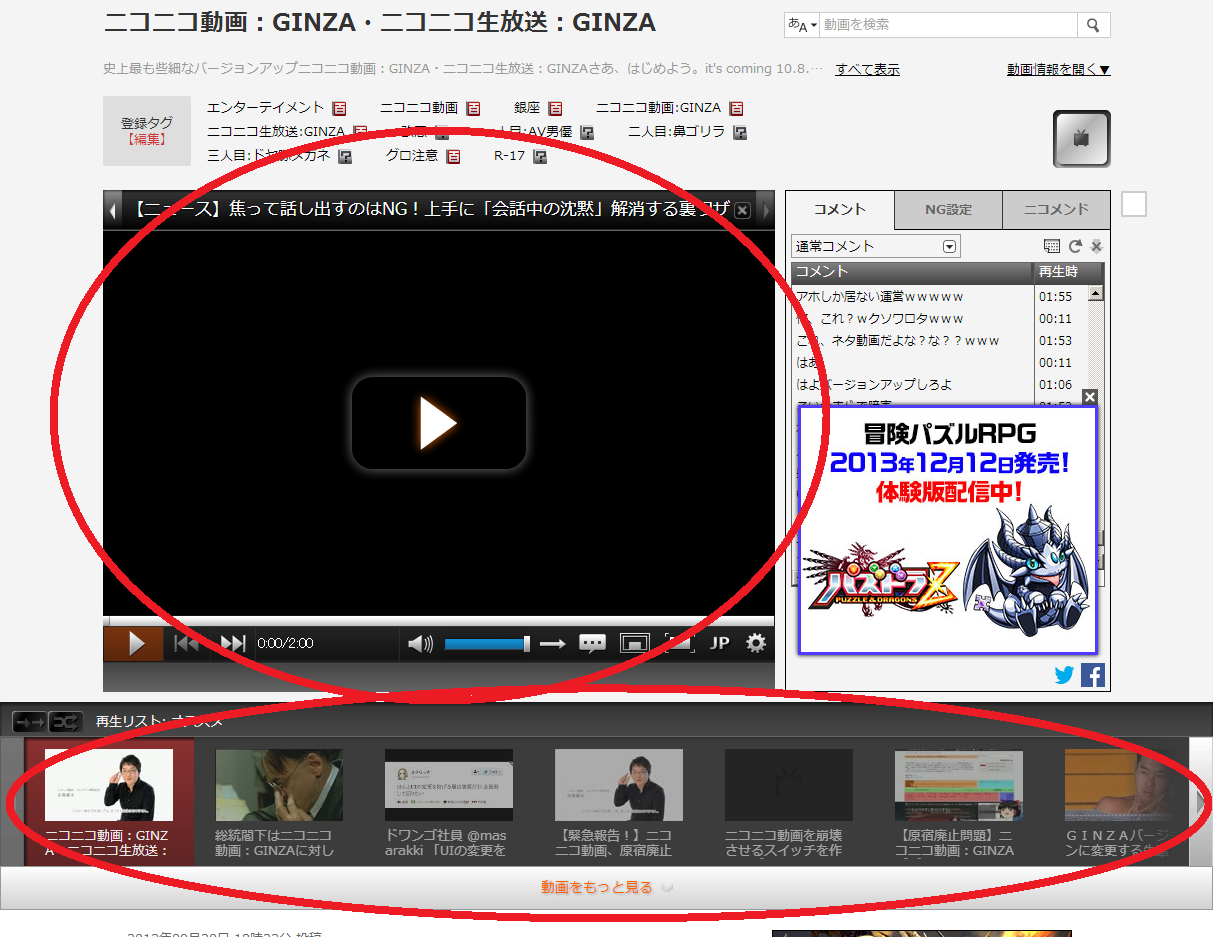Image resolution: width=1213 pixels, height=937 pixels.
Task: Close the news ticker with its X button
Action: point(742,210)
